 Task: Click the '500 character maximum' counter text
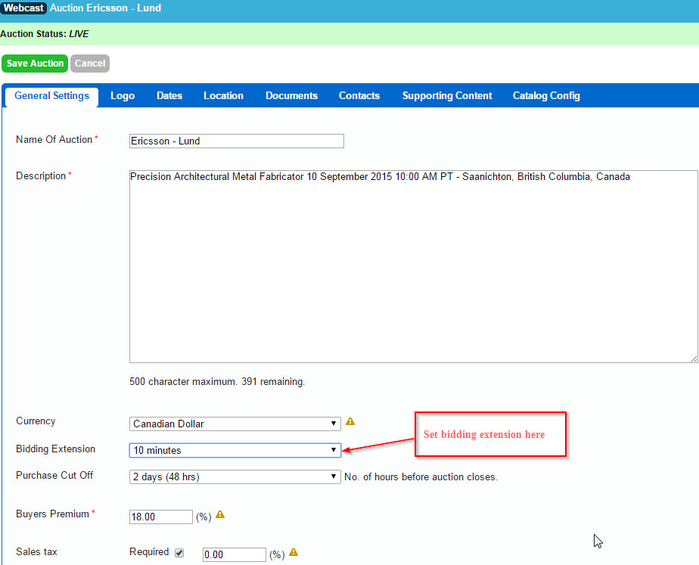(217, 382)
